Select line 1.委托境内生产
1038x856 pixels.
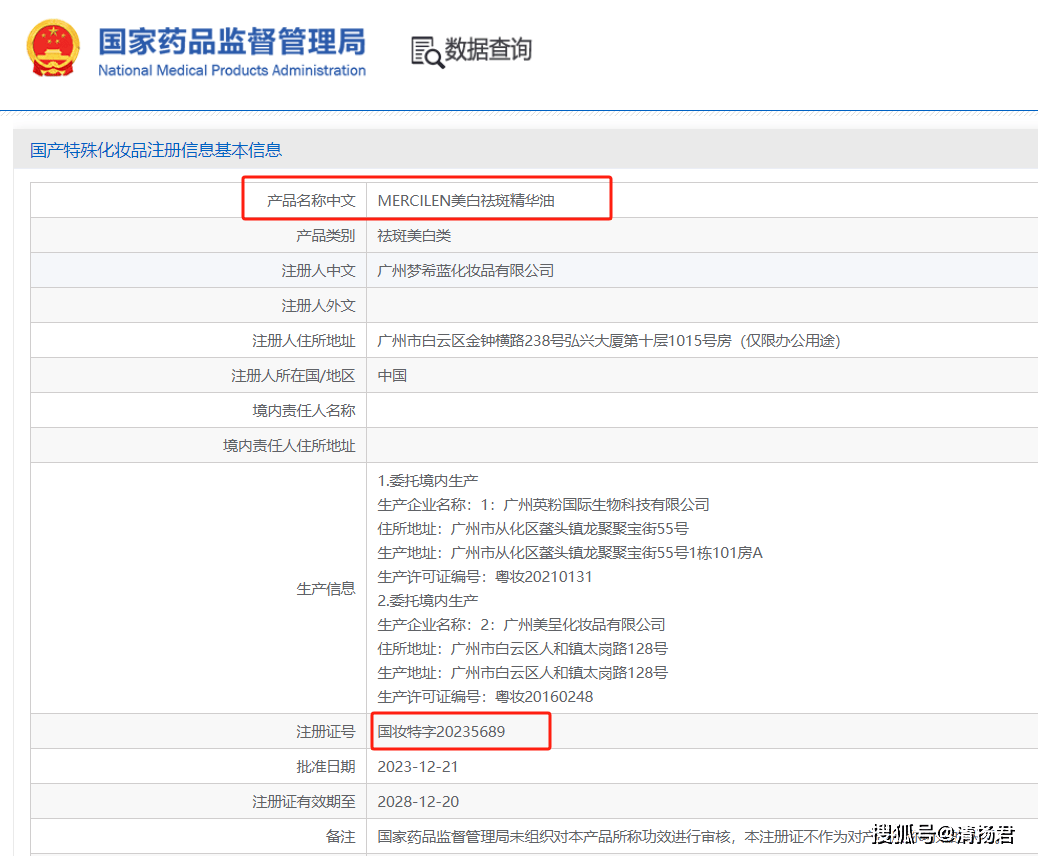coord(428,481)
